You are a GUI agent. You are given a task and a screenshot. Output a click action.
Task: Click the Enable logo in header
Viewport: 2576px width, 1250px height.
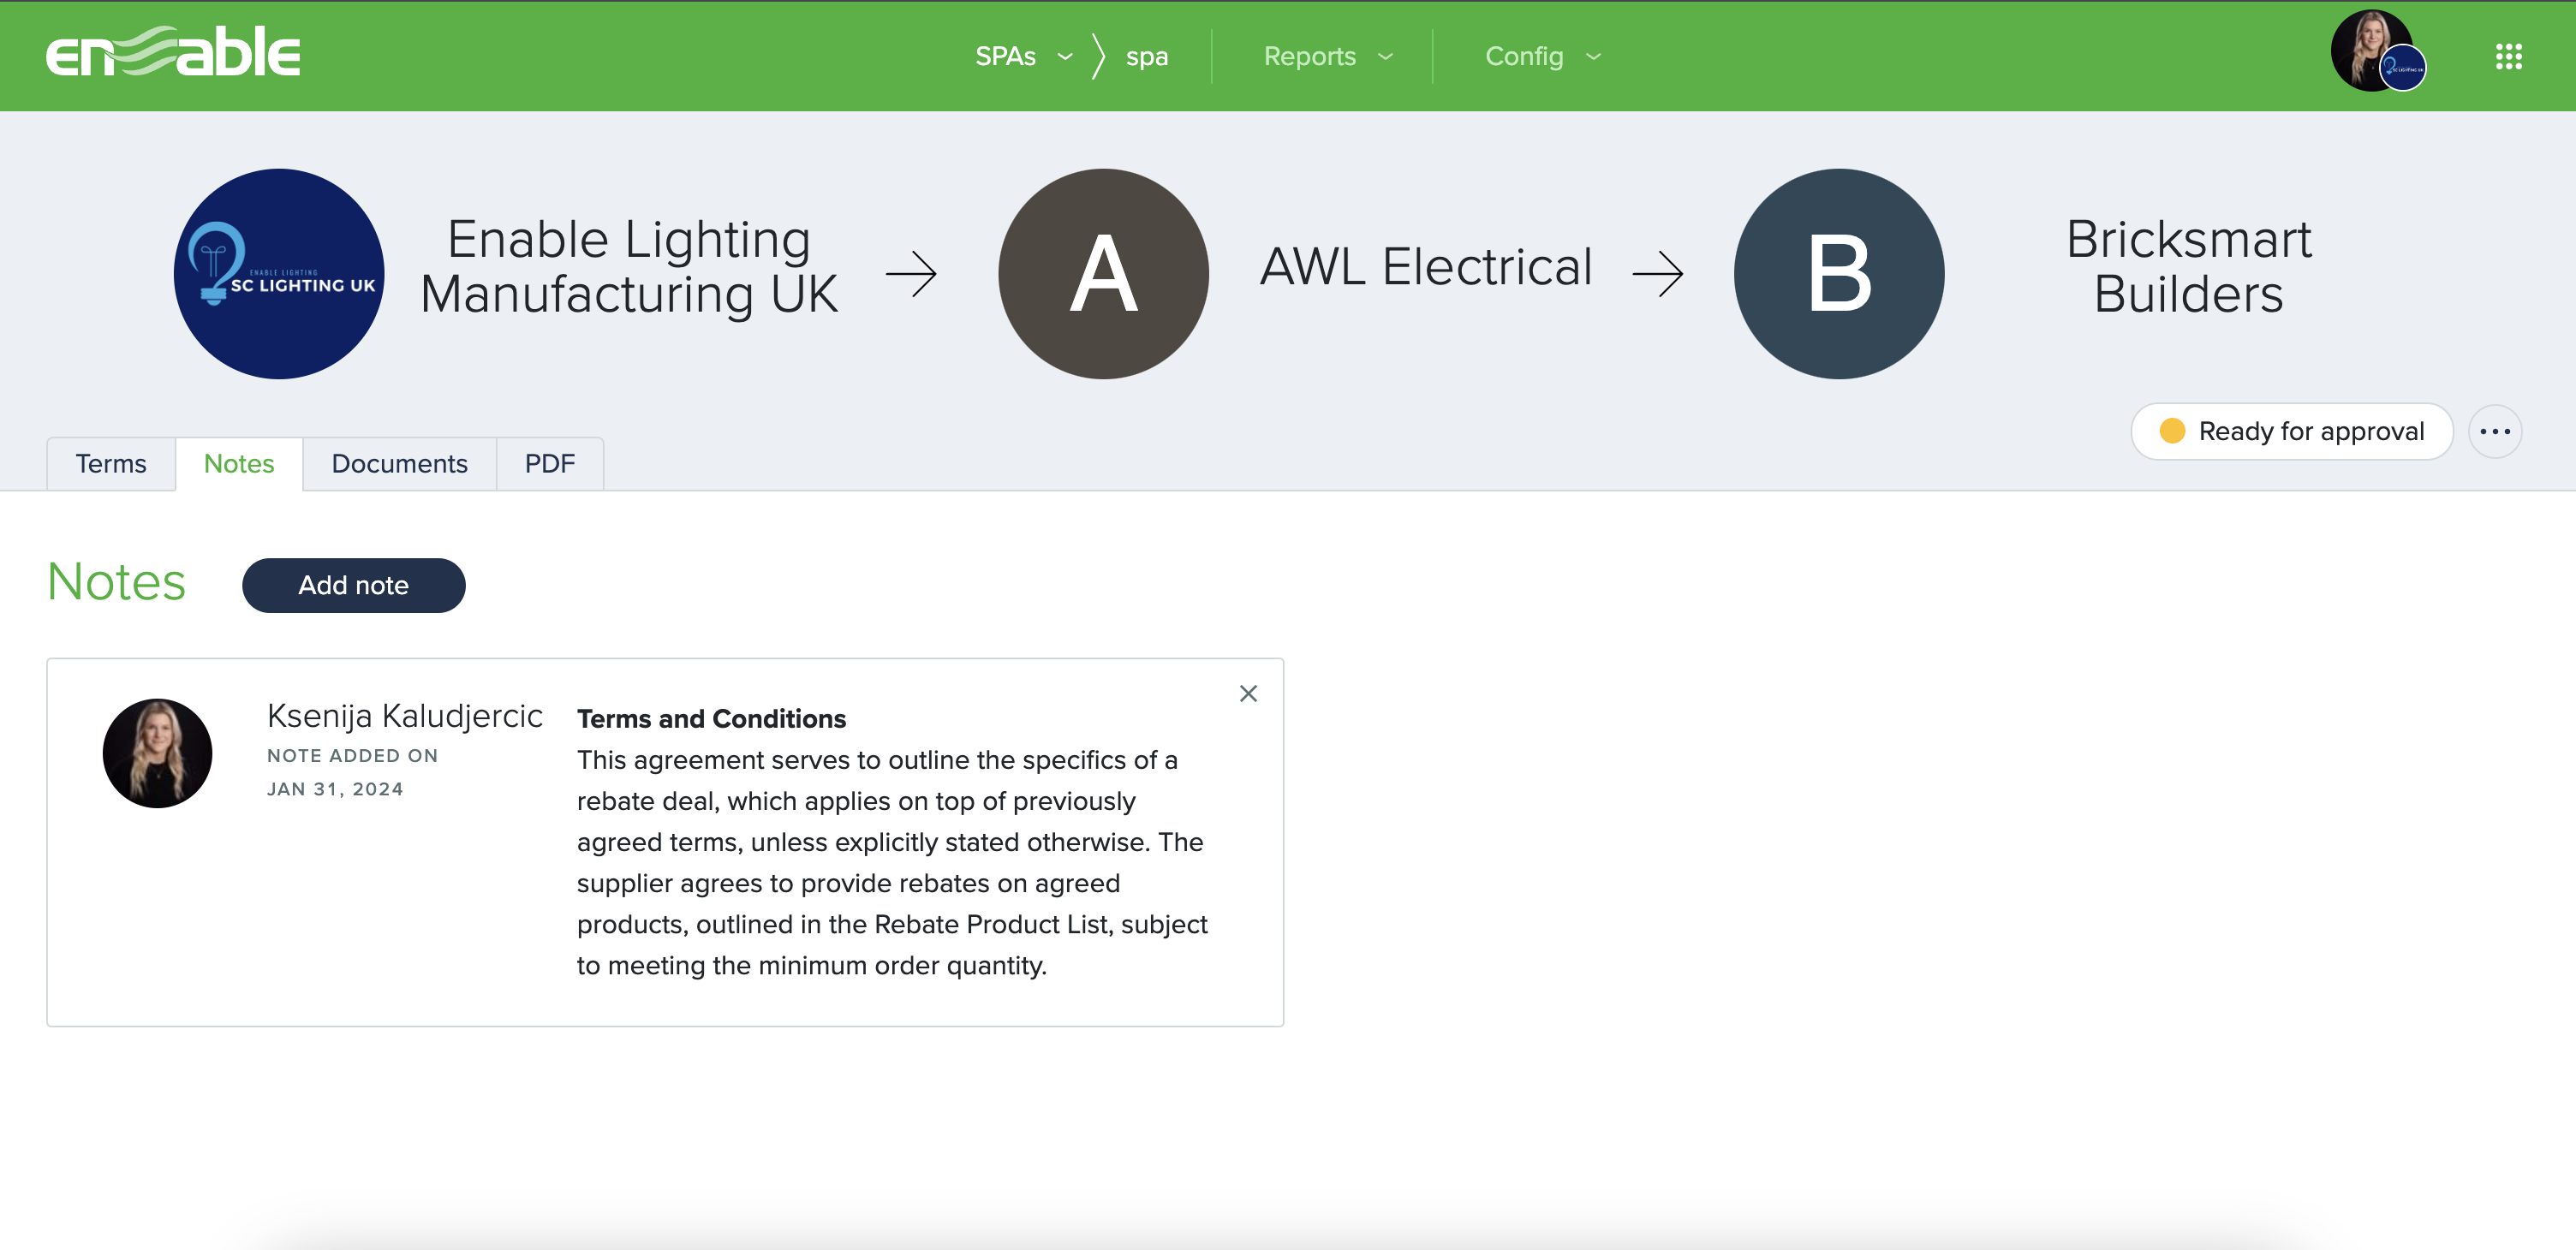[x=172, y=53]
